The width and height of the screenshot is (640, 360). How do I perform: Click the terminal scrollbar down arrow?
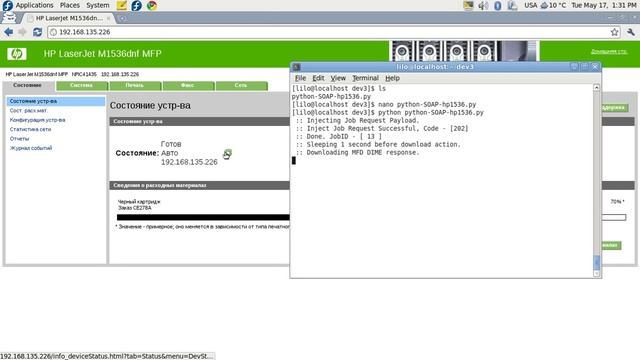click(596, 273)
